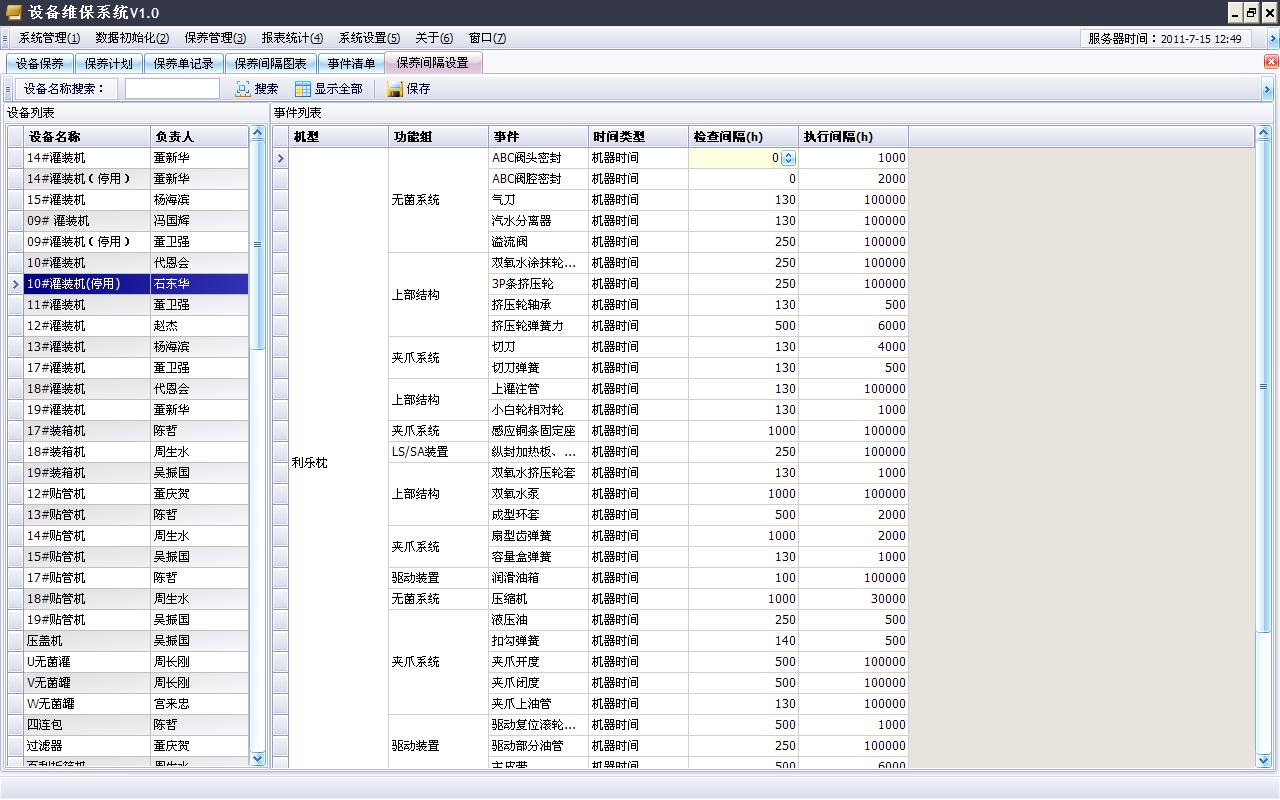The height and width of the screenshot is (800, 1280).
Task: Open the 系统设置 menu
Action: [x=369, y=38]
